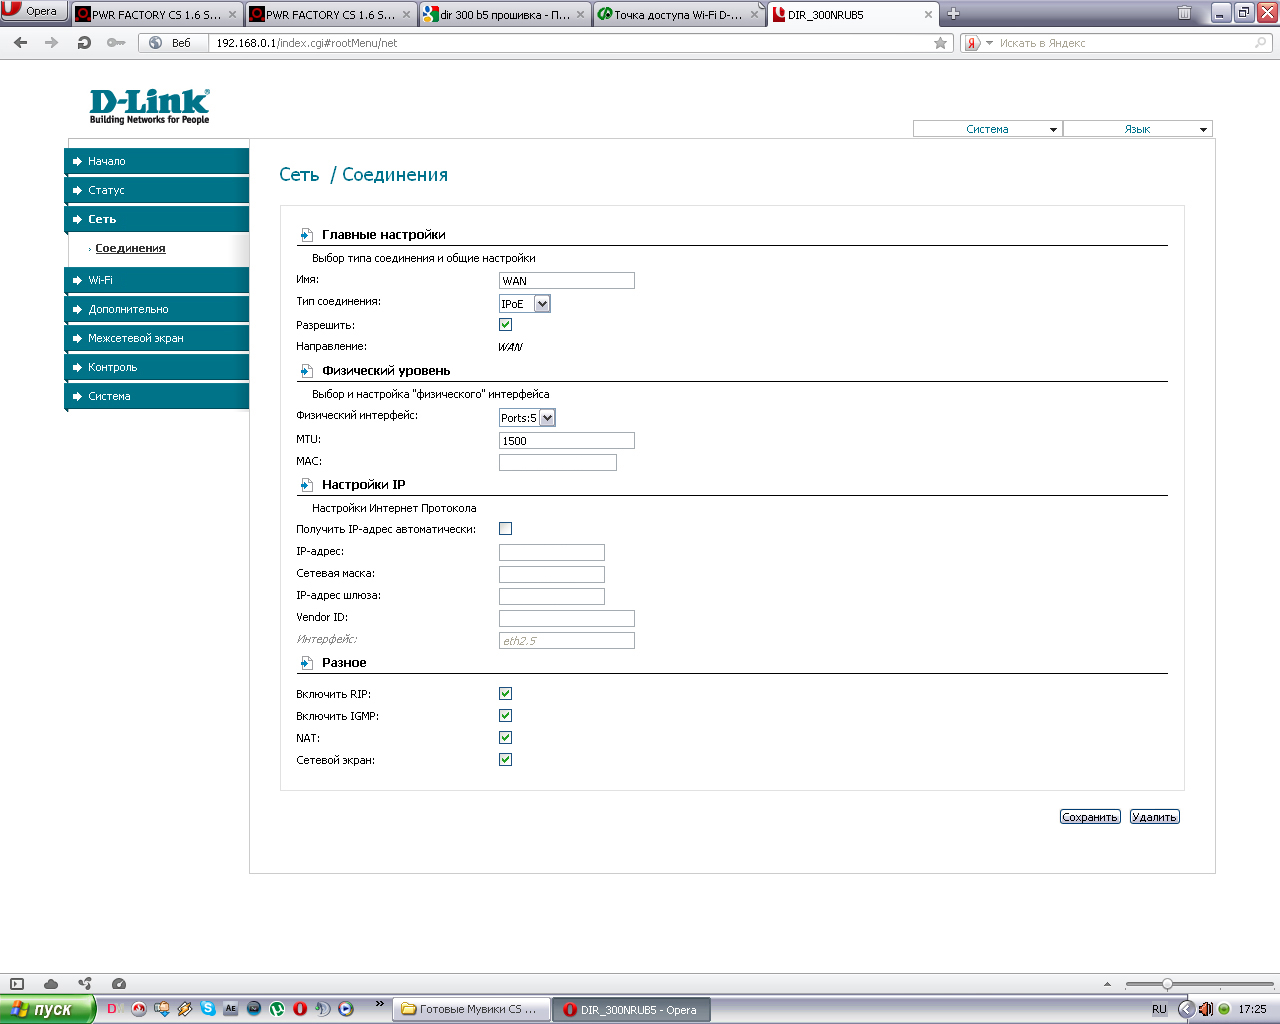
Task: Click the browser back arrow
Action: click(x=21, y=43)
